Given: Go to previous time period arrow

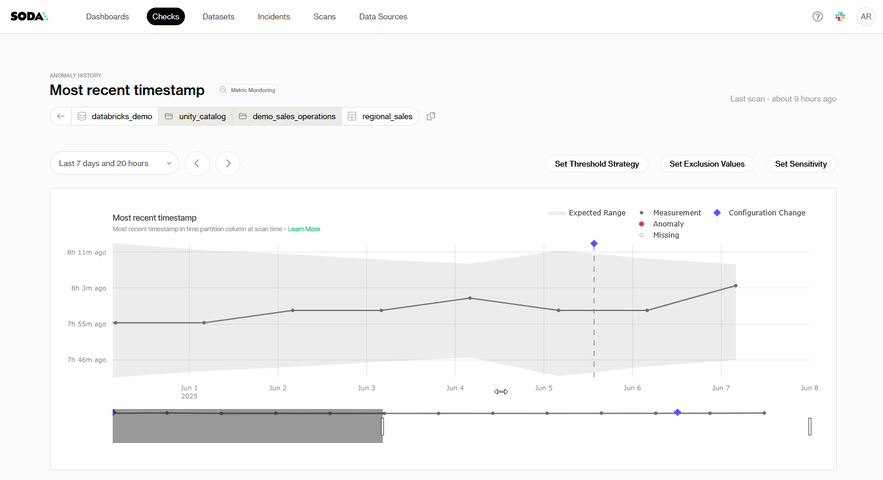Looking at the screenshot, I should (x=197, y=163).
